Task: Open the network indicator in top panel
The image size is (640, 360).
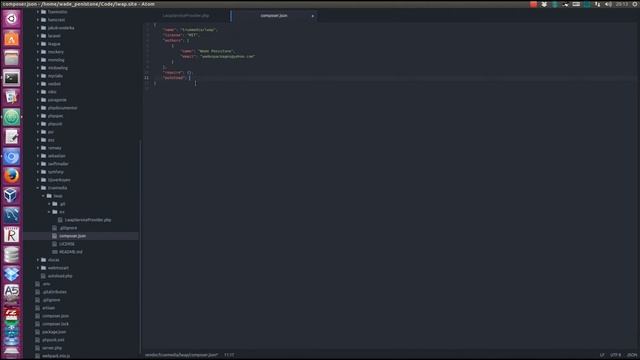Action: 598,4
